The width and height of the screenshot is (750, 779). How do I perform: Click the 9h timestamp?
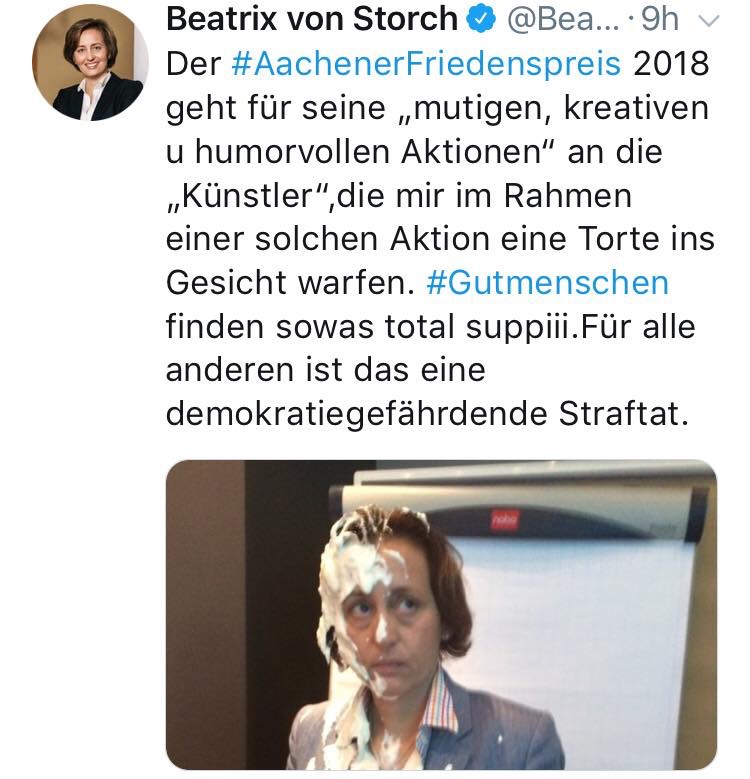click(659, 19)
